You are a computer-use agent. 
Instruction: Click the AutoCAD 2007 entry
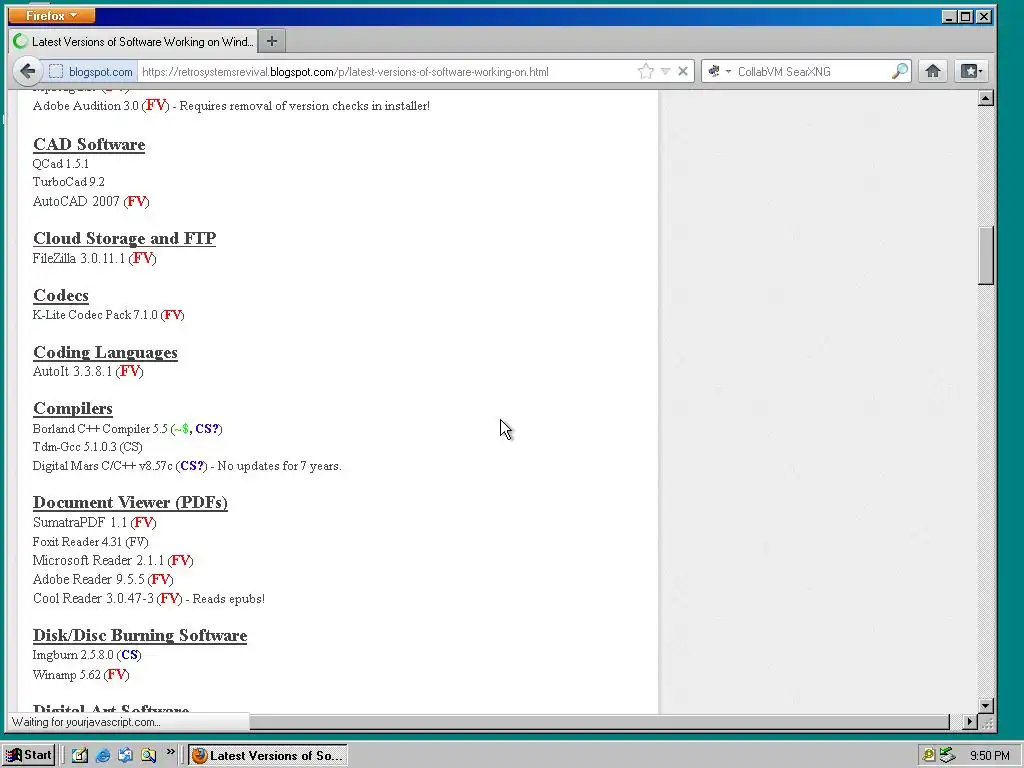[91, 201]
